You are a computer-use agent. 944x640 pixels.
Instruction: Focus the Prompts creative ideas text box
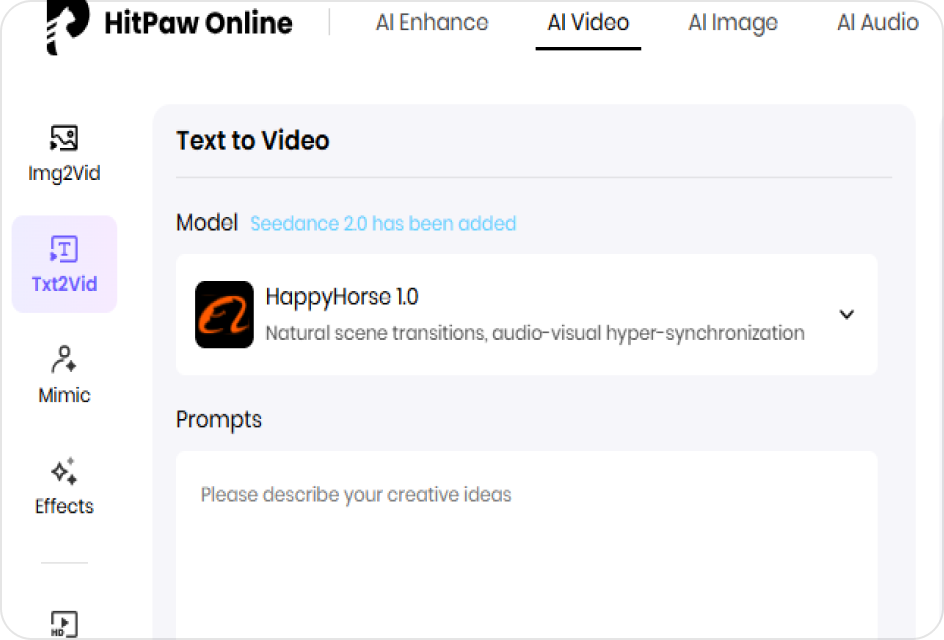click(x=526, y=545)
